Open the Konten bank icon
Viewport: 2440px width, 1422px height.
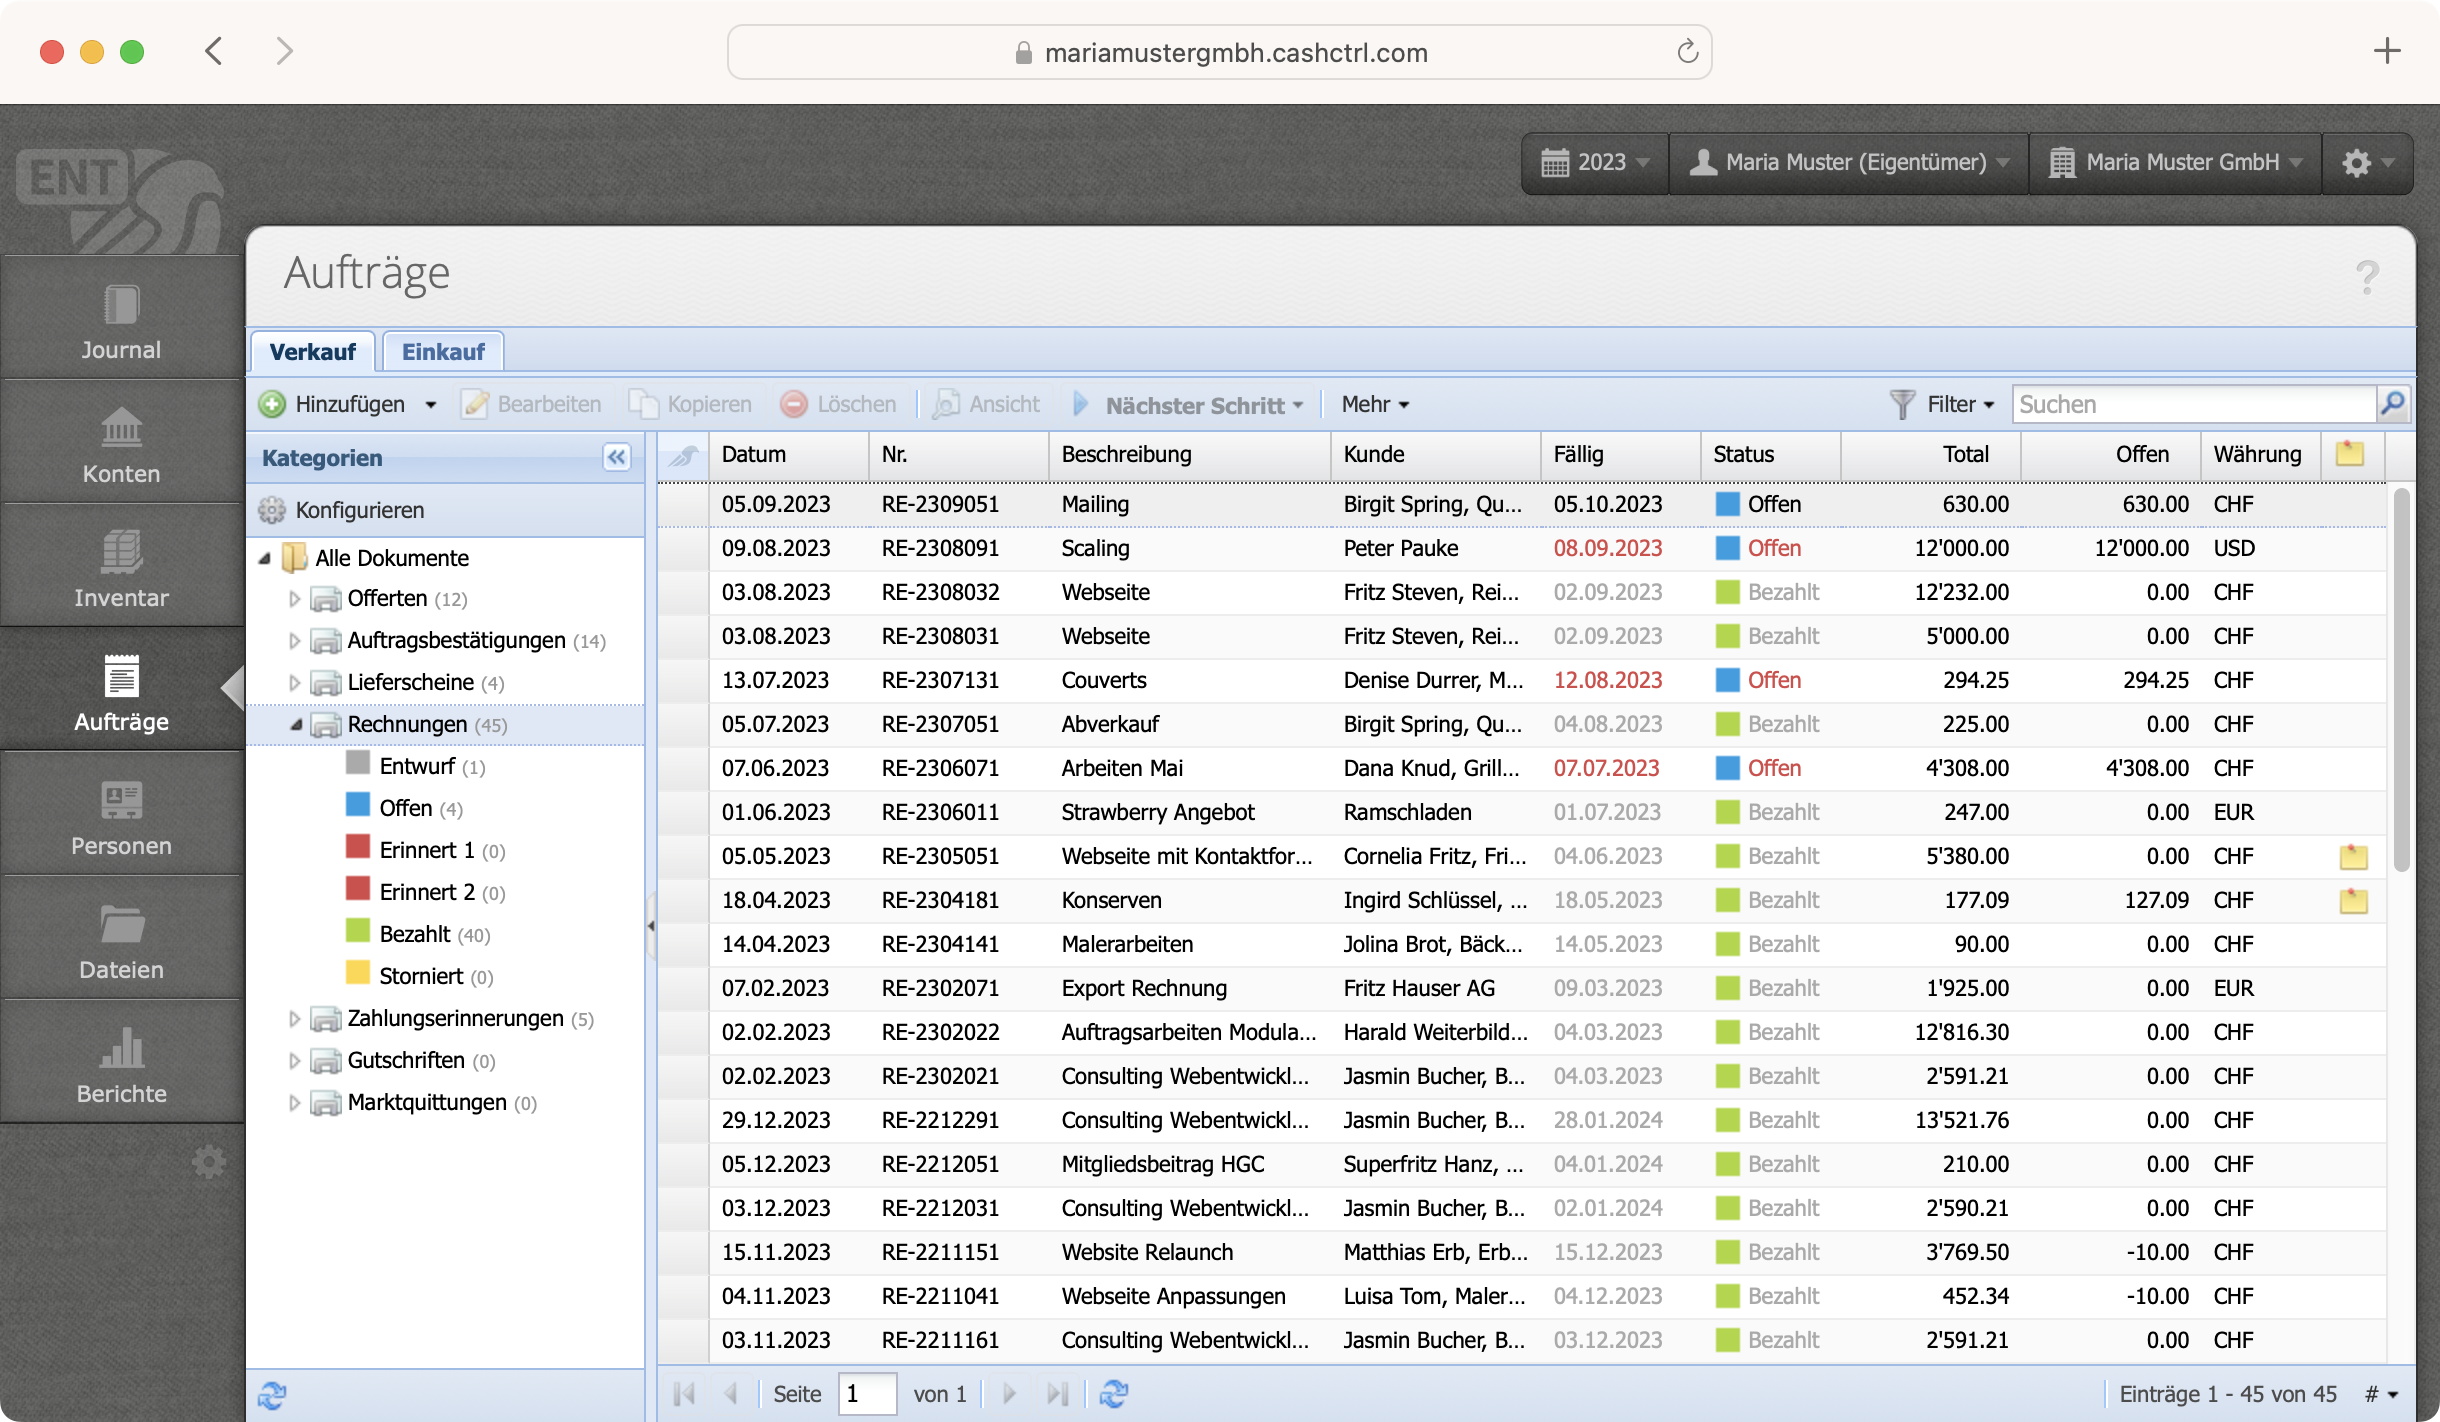point(121,429)
